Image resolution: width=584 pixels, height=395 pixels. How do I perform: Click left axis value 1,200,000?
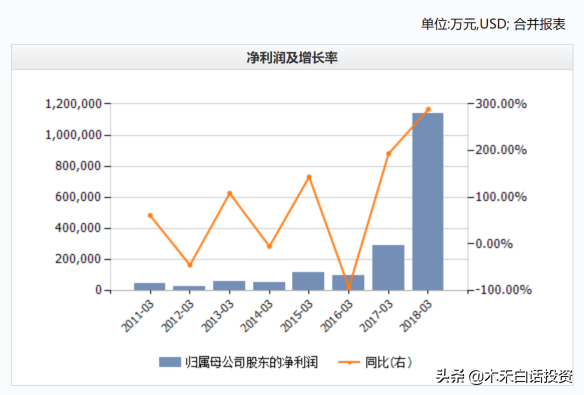73,104
